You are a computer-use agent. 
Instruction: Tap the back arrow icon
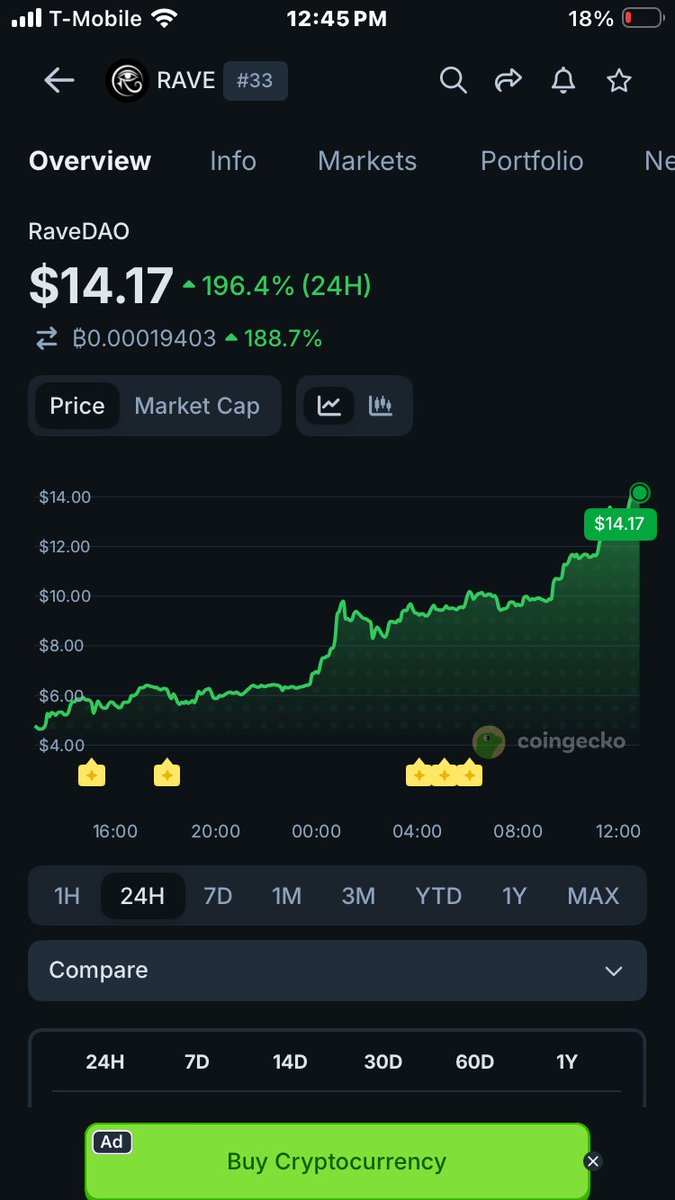(x=59, y=81)
